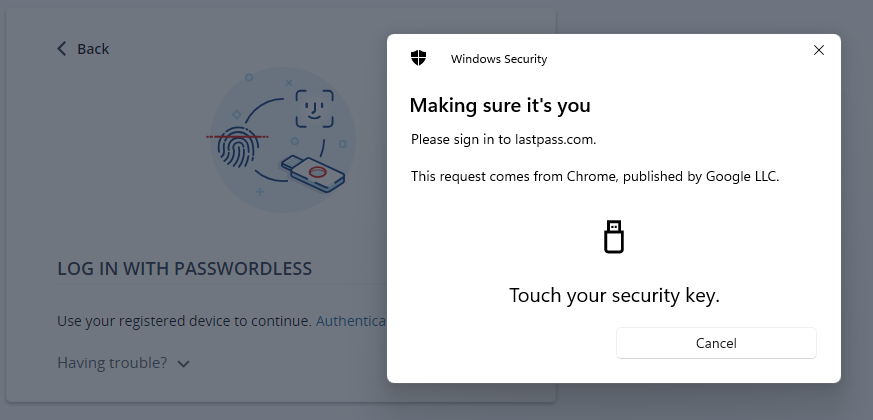The width and height of the screenshot is (873, 420).
Task: Click the Windows Security shield icon
Action: click(419, 58)
